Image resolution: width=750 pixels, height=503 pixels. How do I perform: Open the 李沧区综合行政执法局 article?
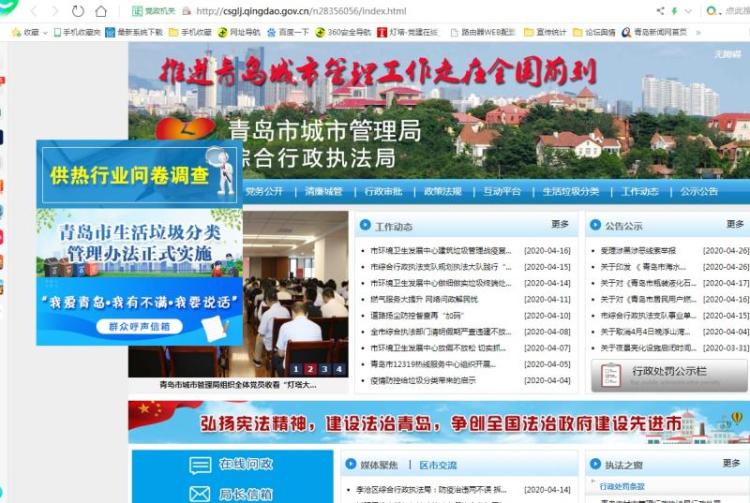[x=431, y=490]
